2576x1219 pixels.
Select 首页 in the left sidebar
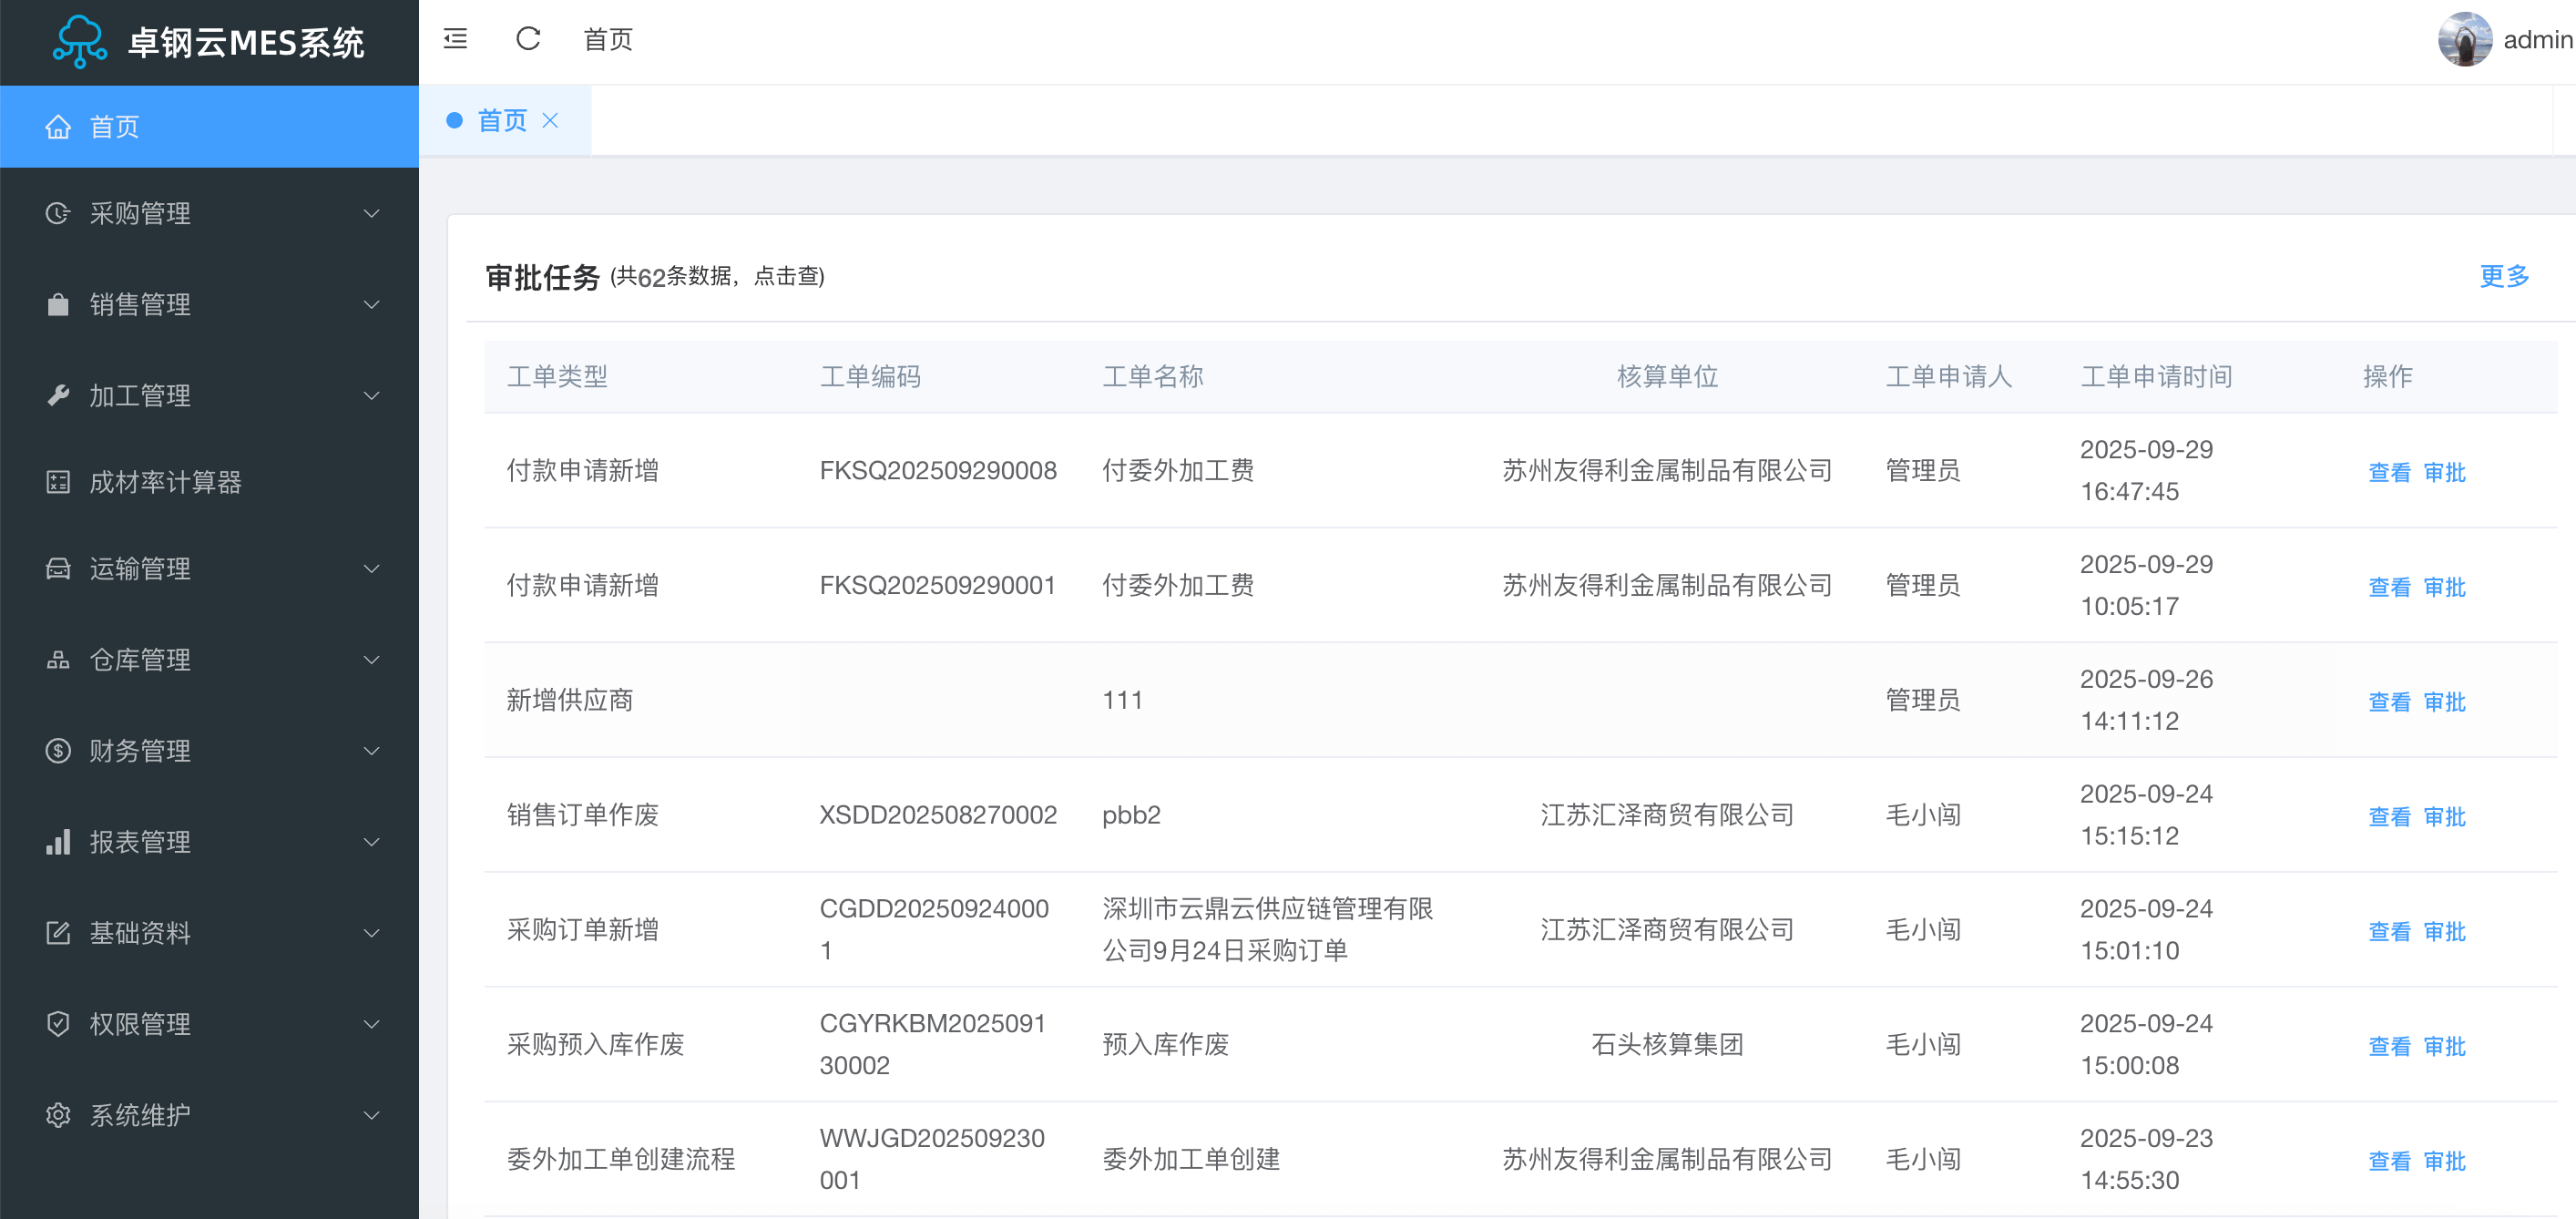point(115,127)
